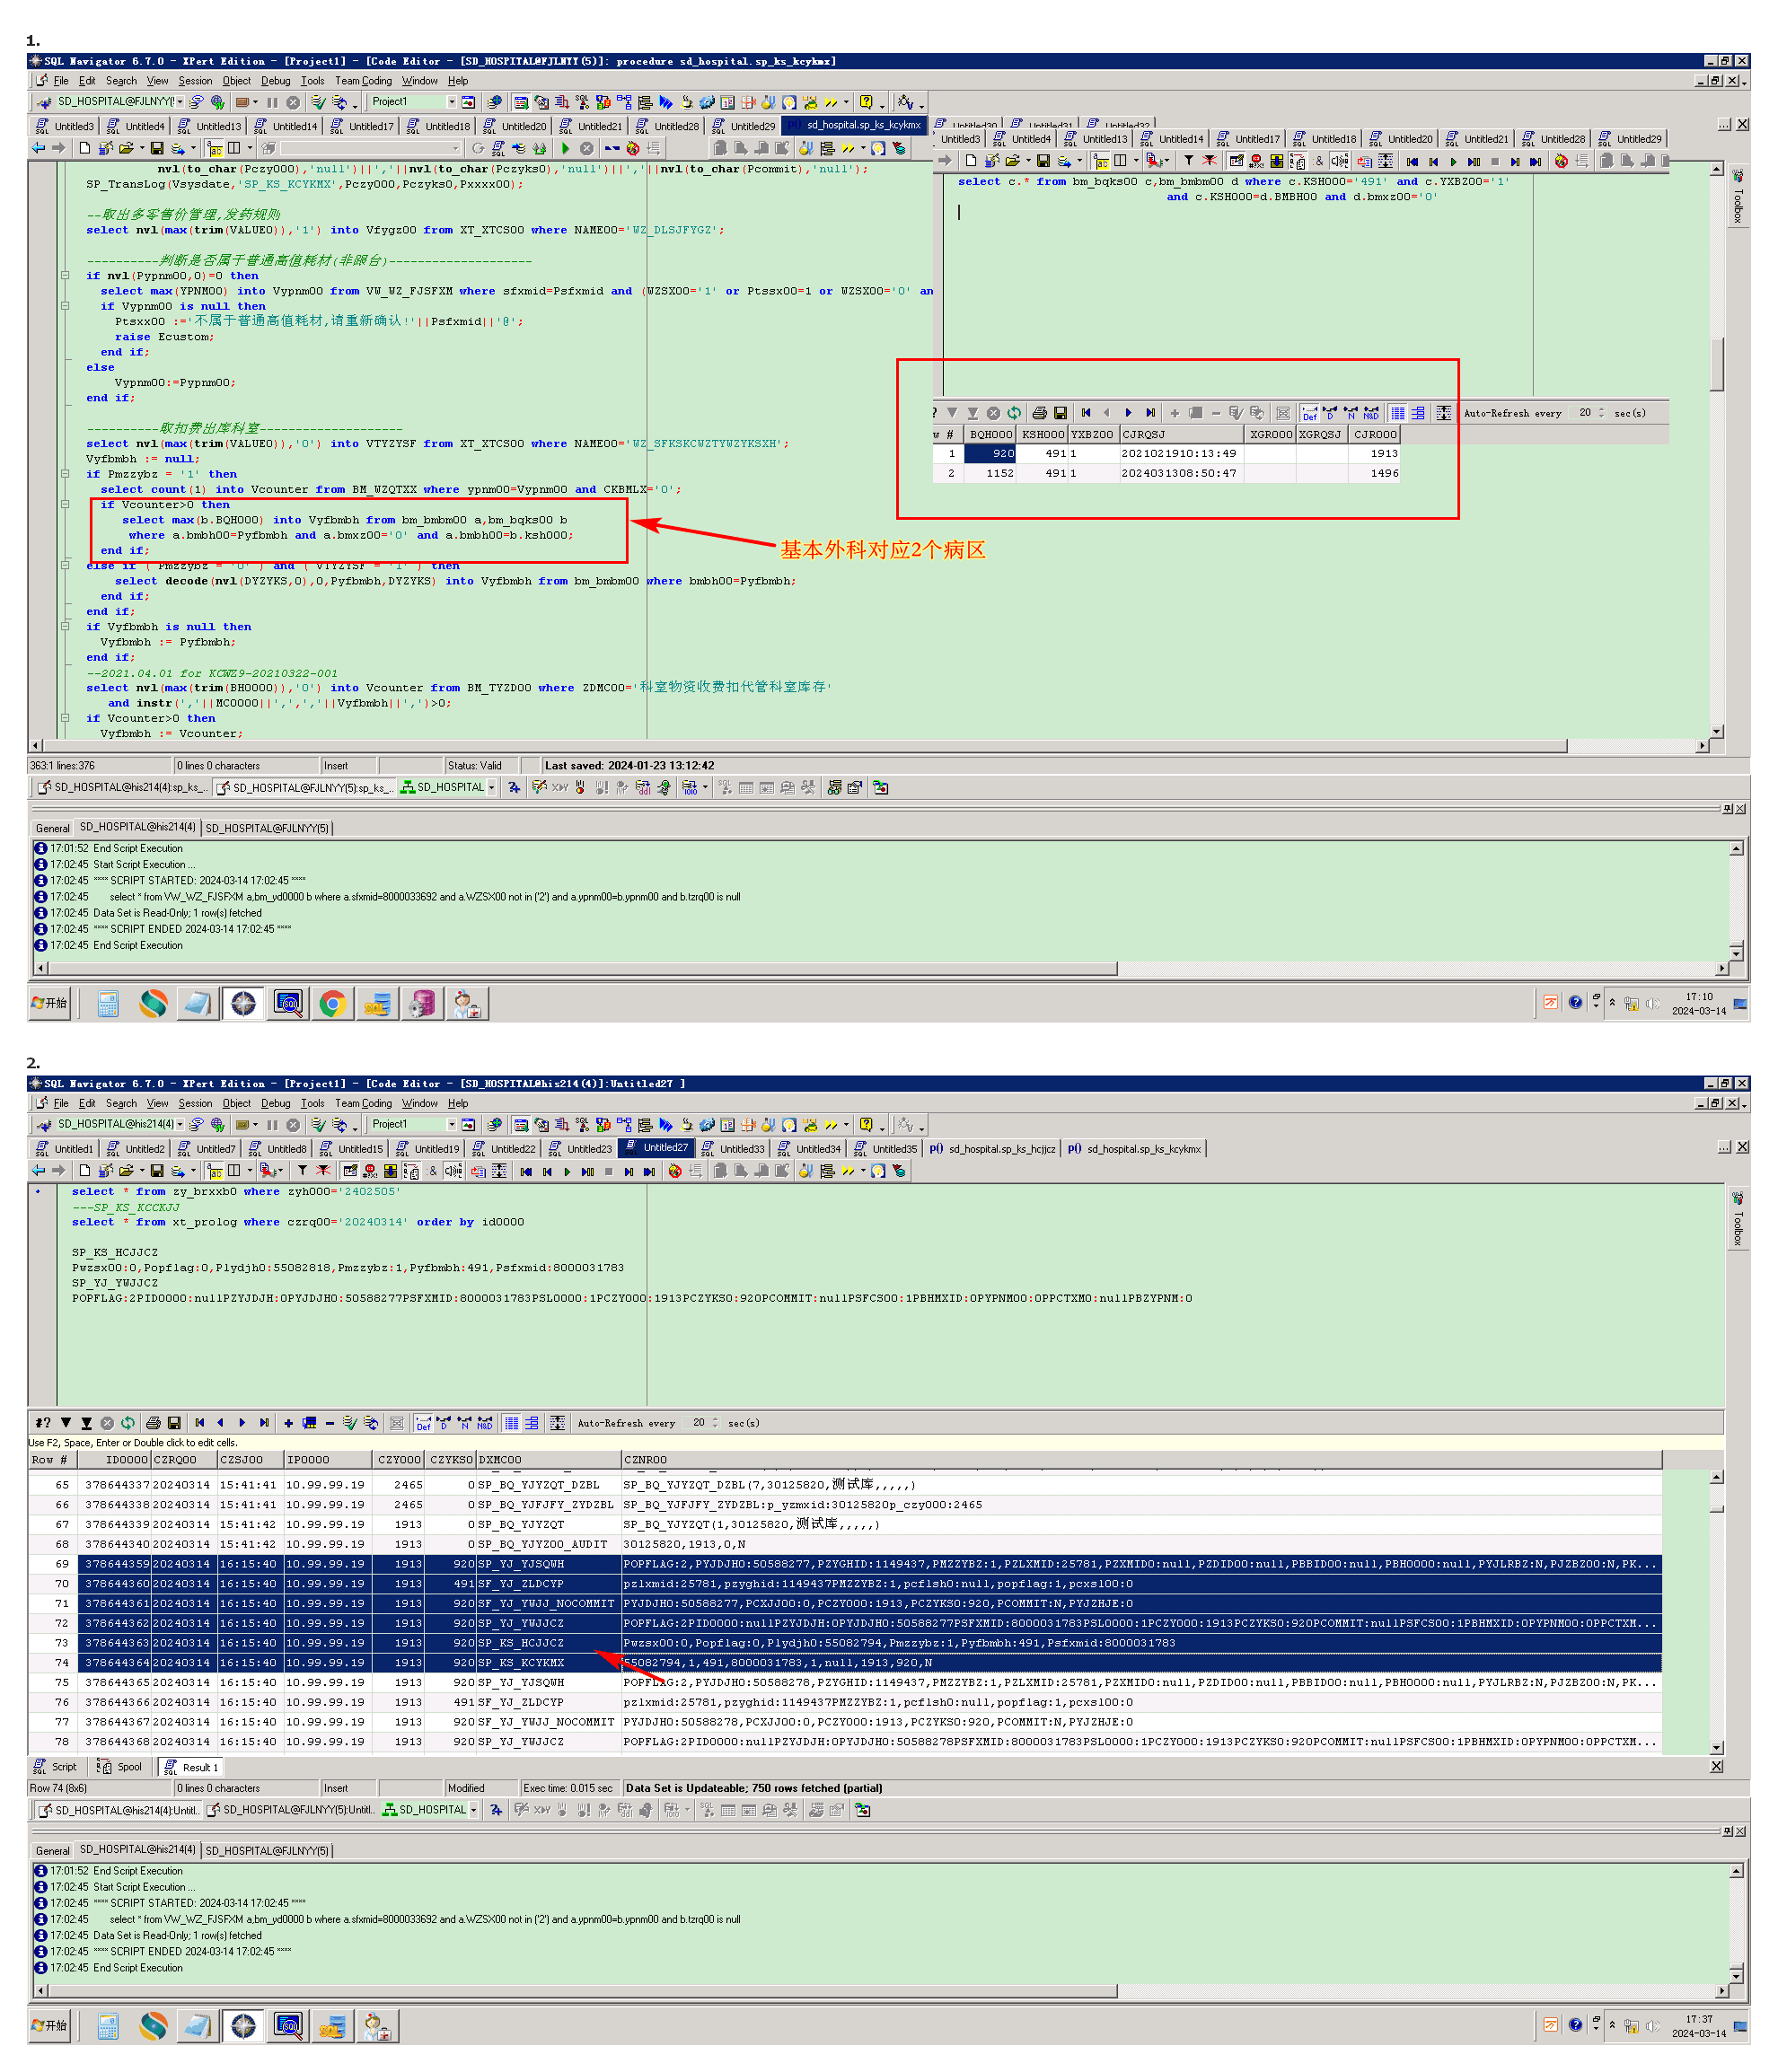Toggle the N&D display mode button in second window's grid
Viewport: 1778px width, 2072px height.
tap(485, 1423)
